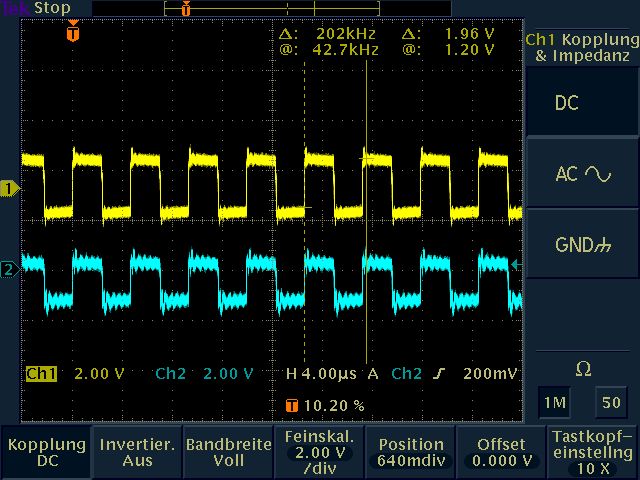Open the Kopplung DC menu

[x=45, y=452]
